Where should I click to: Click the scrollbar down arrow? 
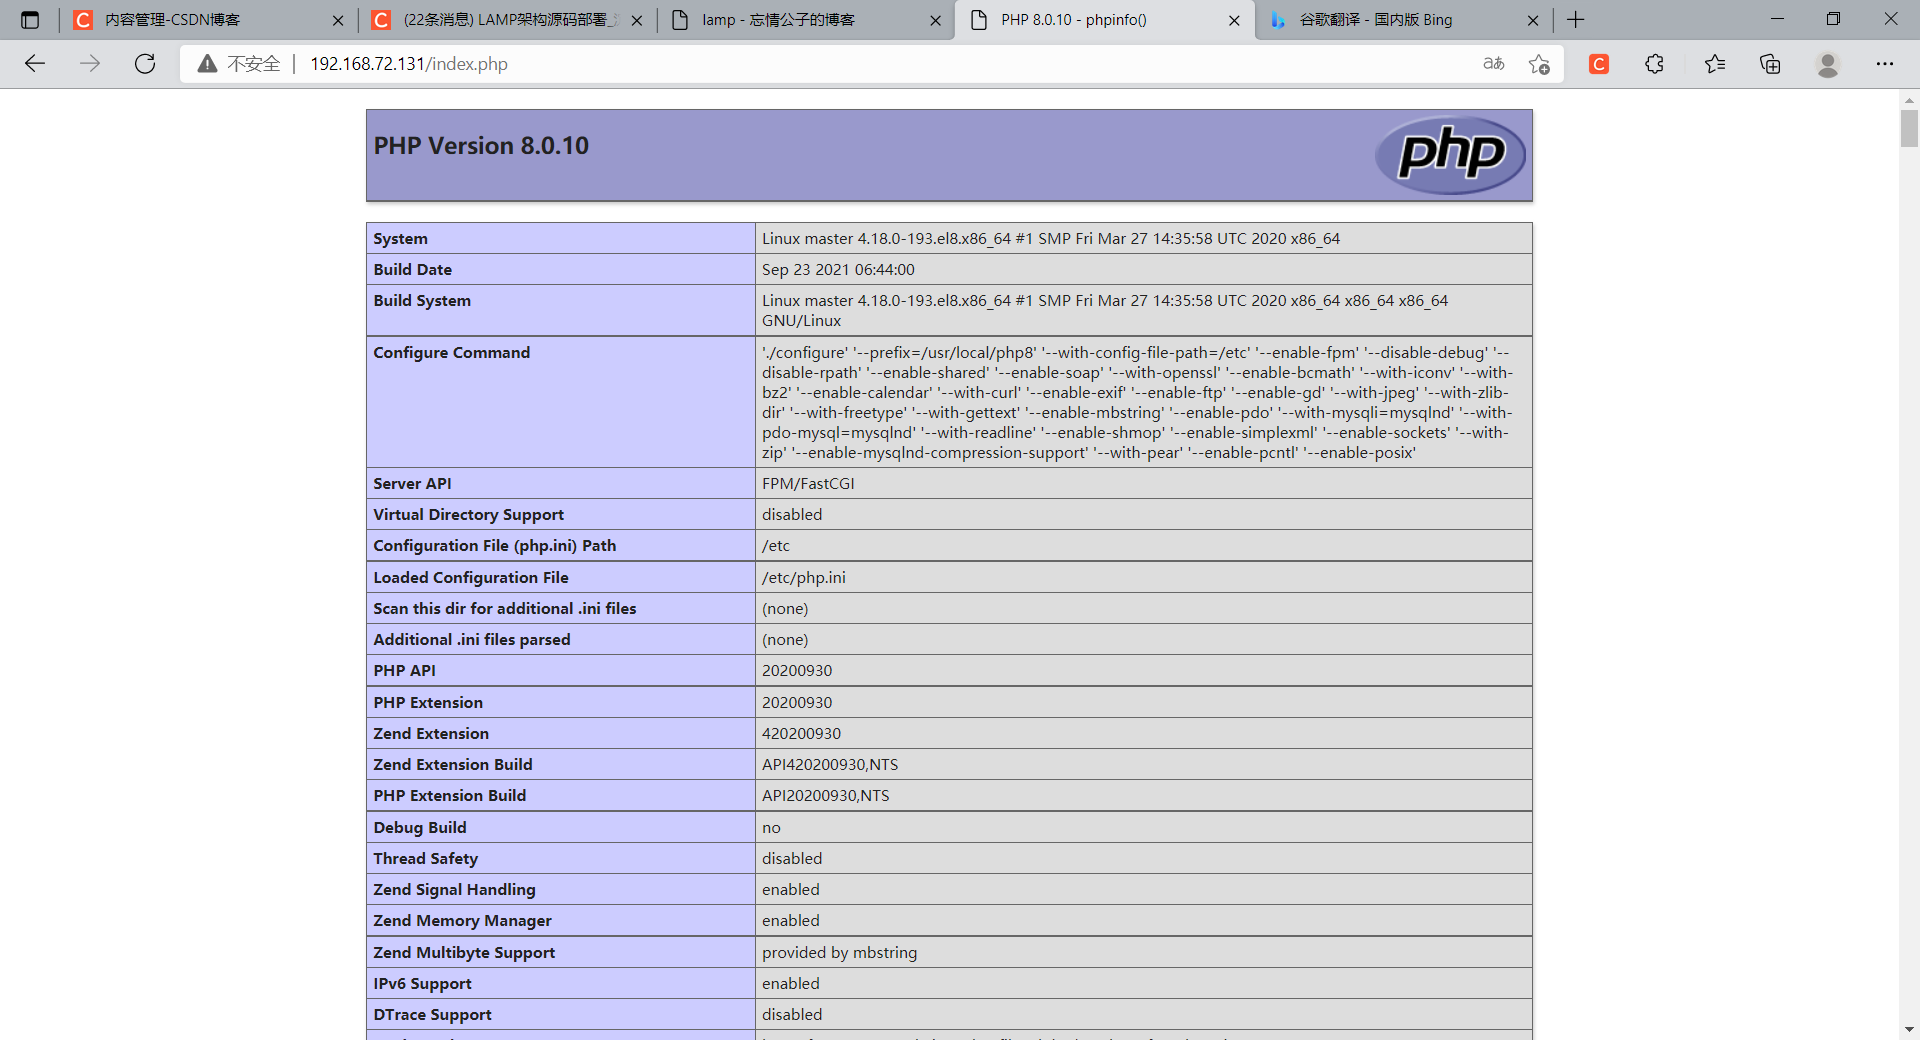pyautogui.click(x=1909, y=1029)
